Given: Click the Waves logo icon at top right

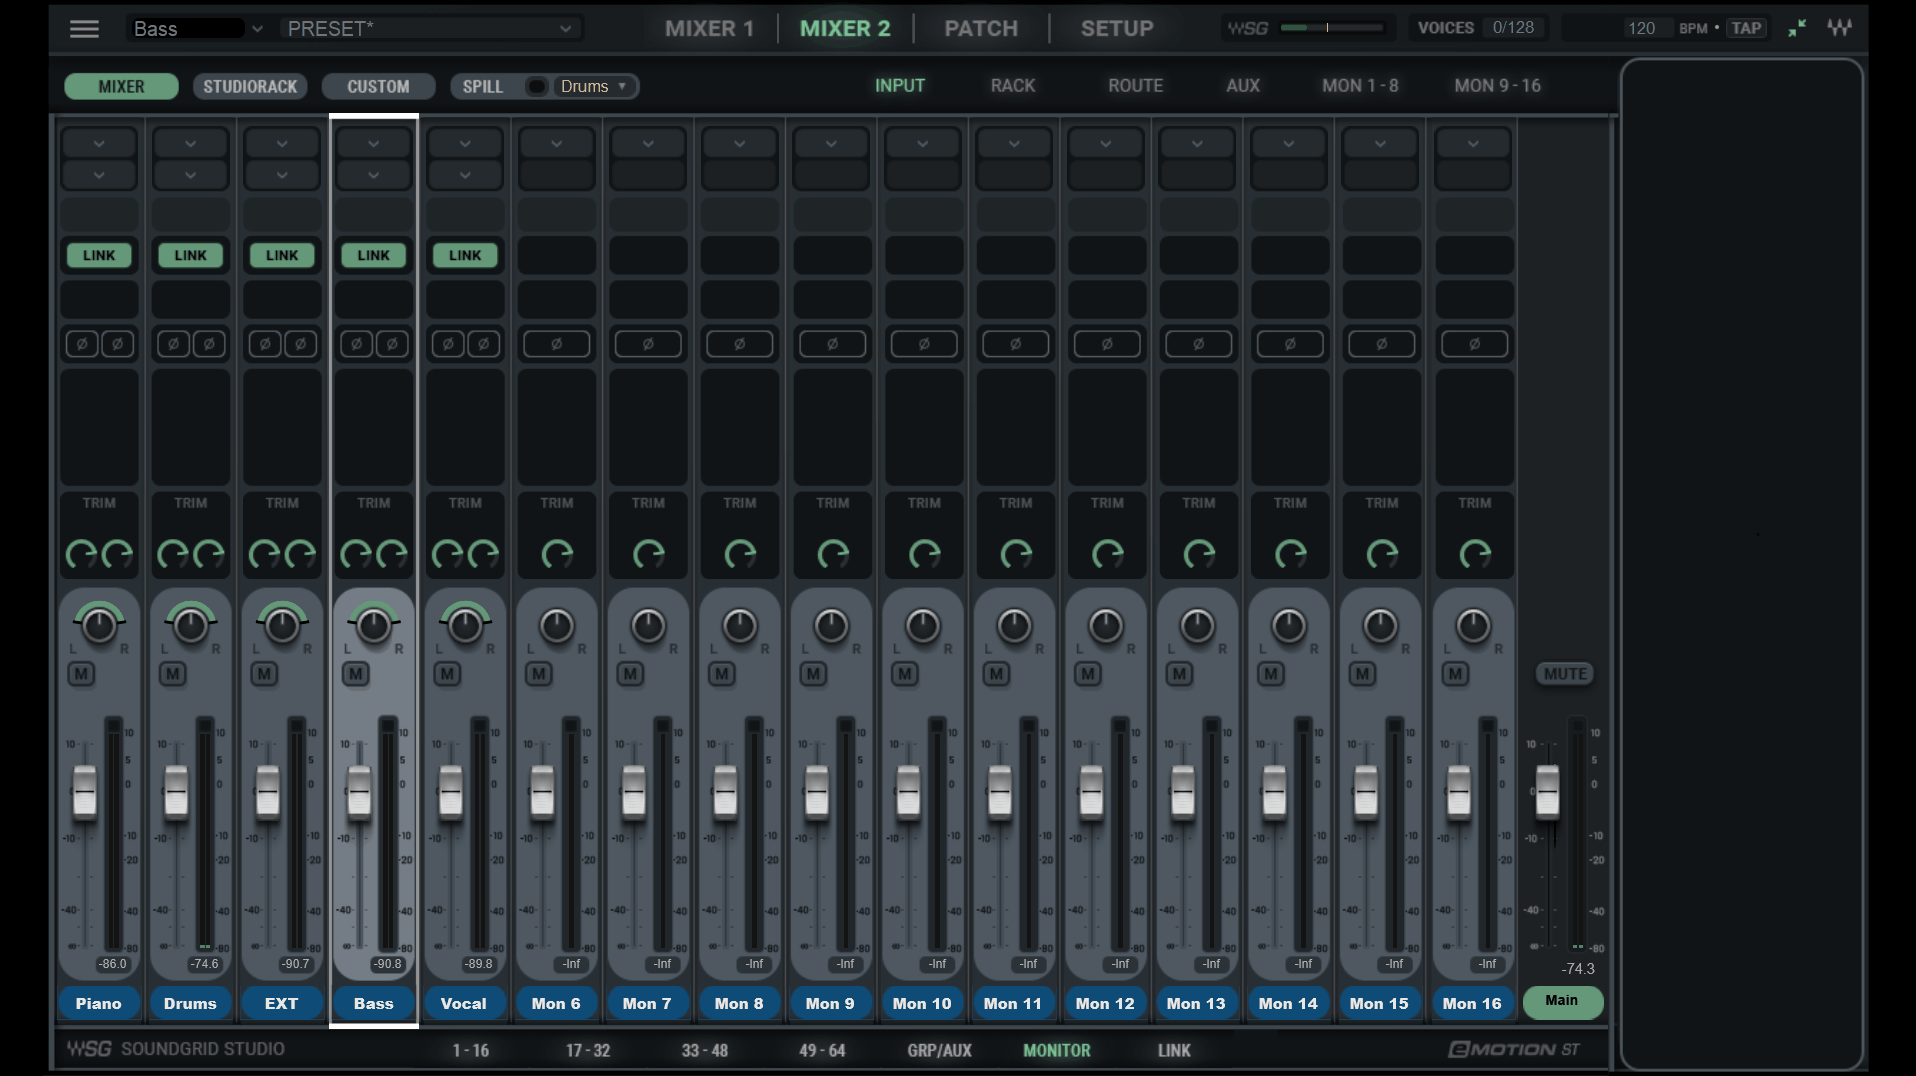Looking at the screenshot, I should (x=1839, y=28).
